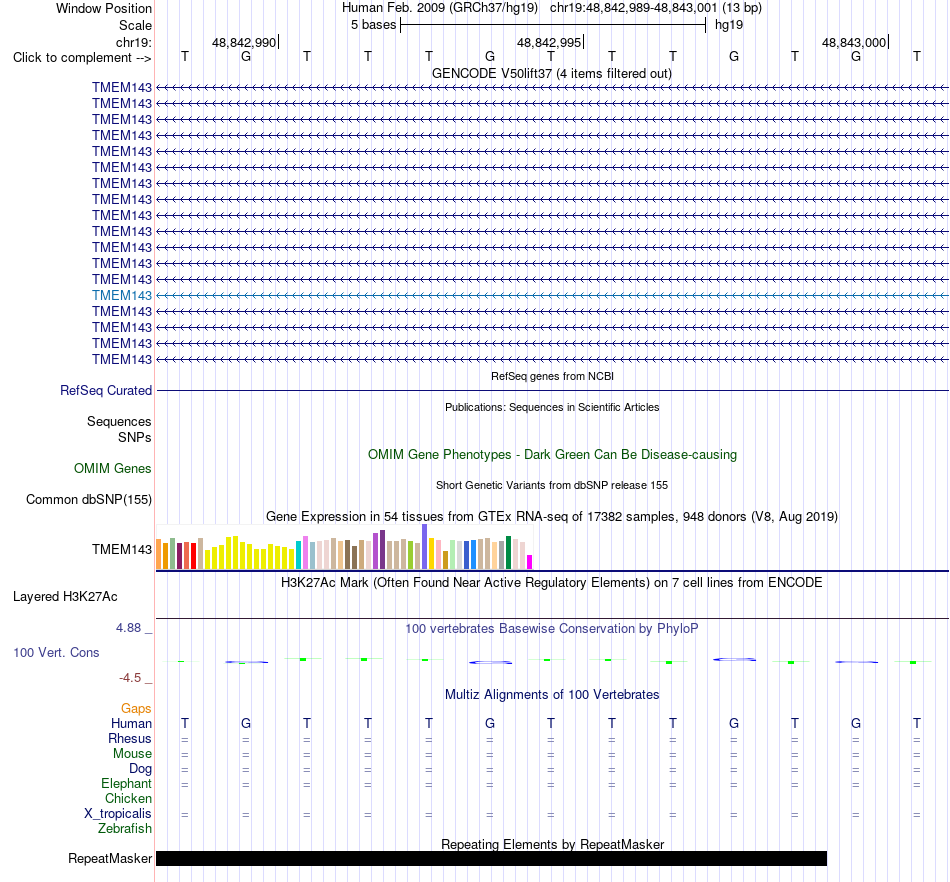The image size is (950, 882).
Task: Click the RefSeq Curated label
Action: (x=106, y=391)
